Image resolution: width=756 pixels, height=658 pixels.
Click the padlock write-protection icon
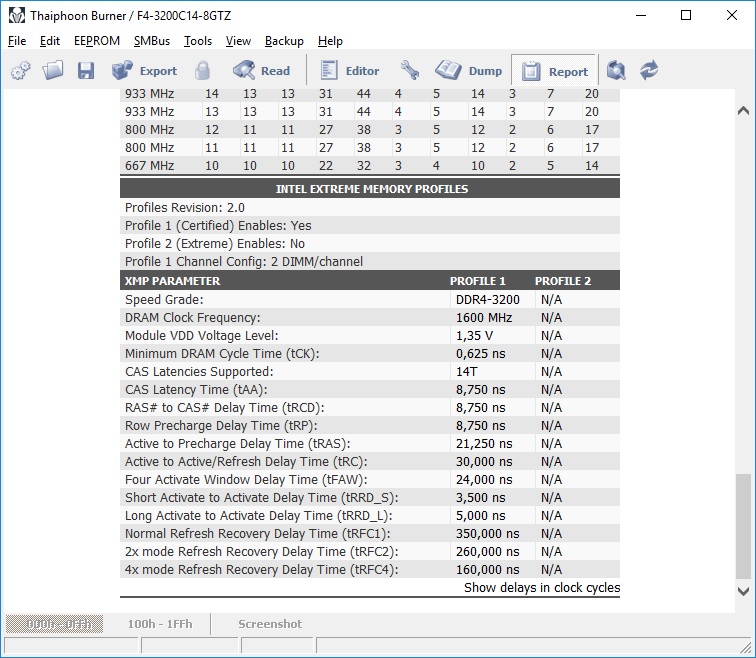coord(202,71)
